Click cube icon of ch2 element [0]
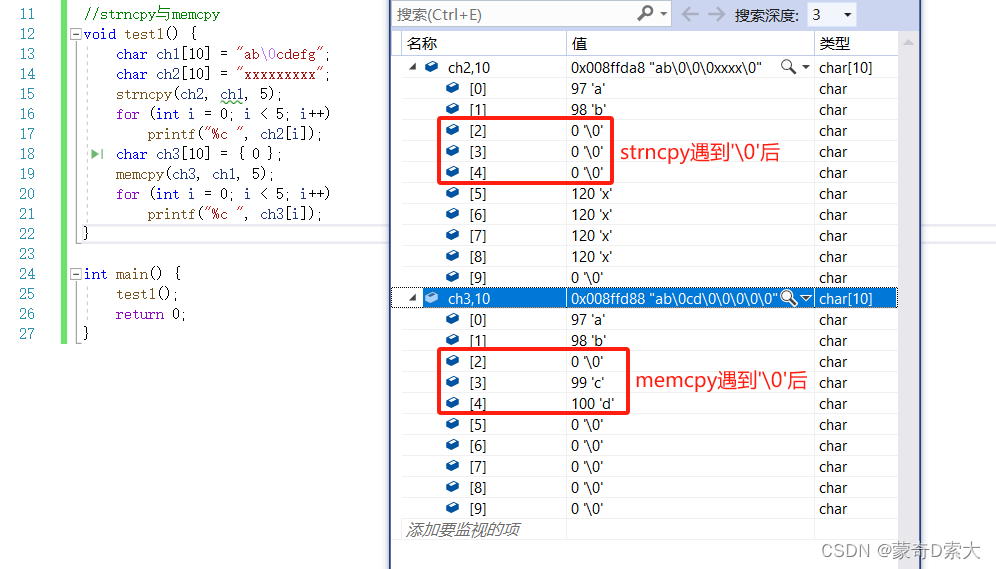 (x=452, y=88)
